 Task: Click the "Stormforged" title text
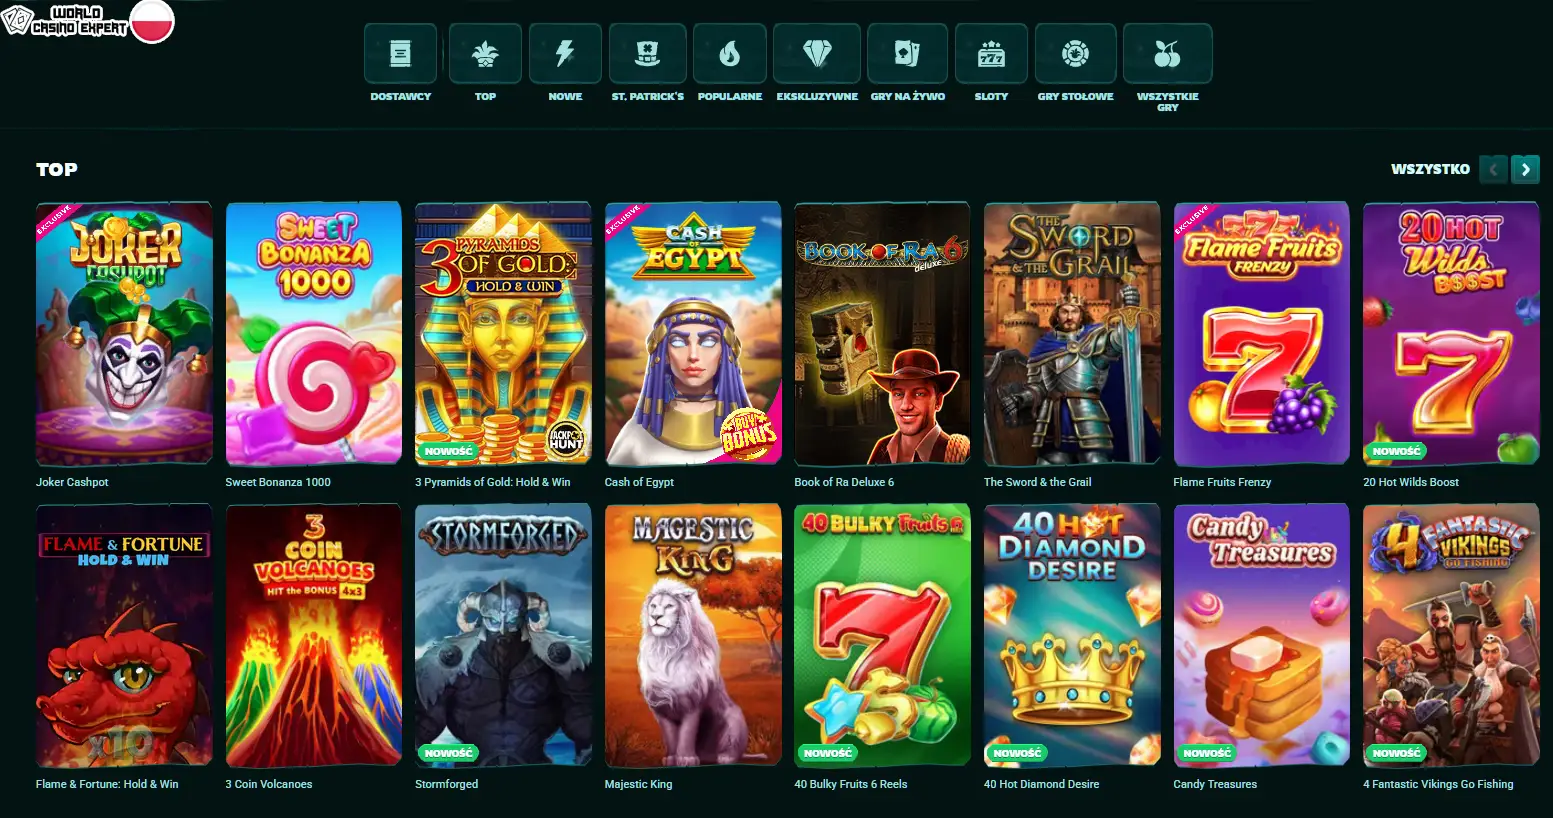coord(446,784)
